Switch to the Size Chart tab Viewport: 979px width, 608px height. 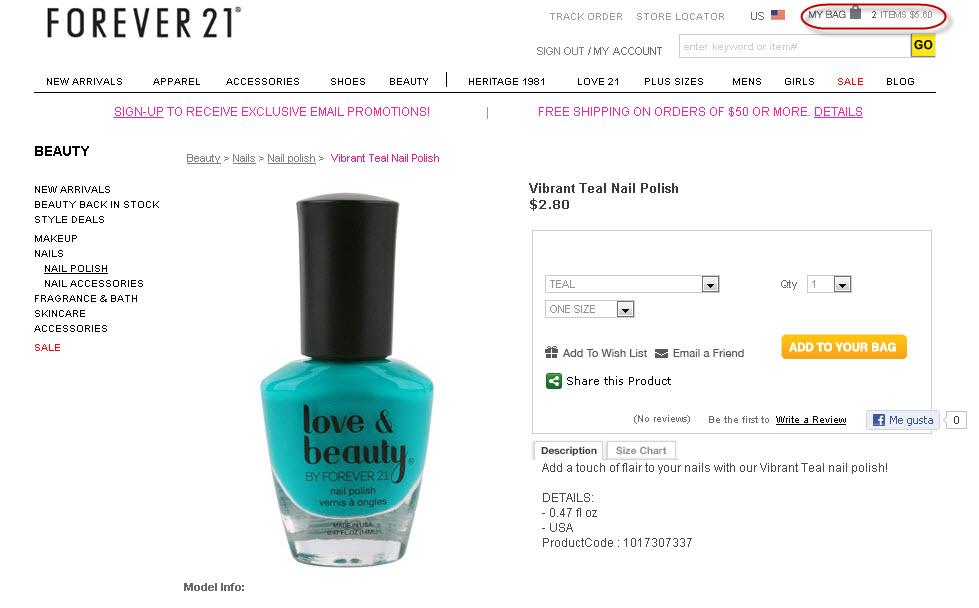click(641, 451)
